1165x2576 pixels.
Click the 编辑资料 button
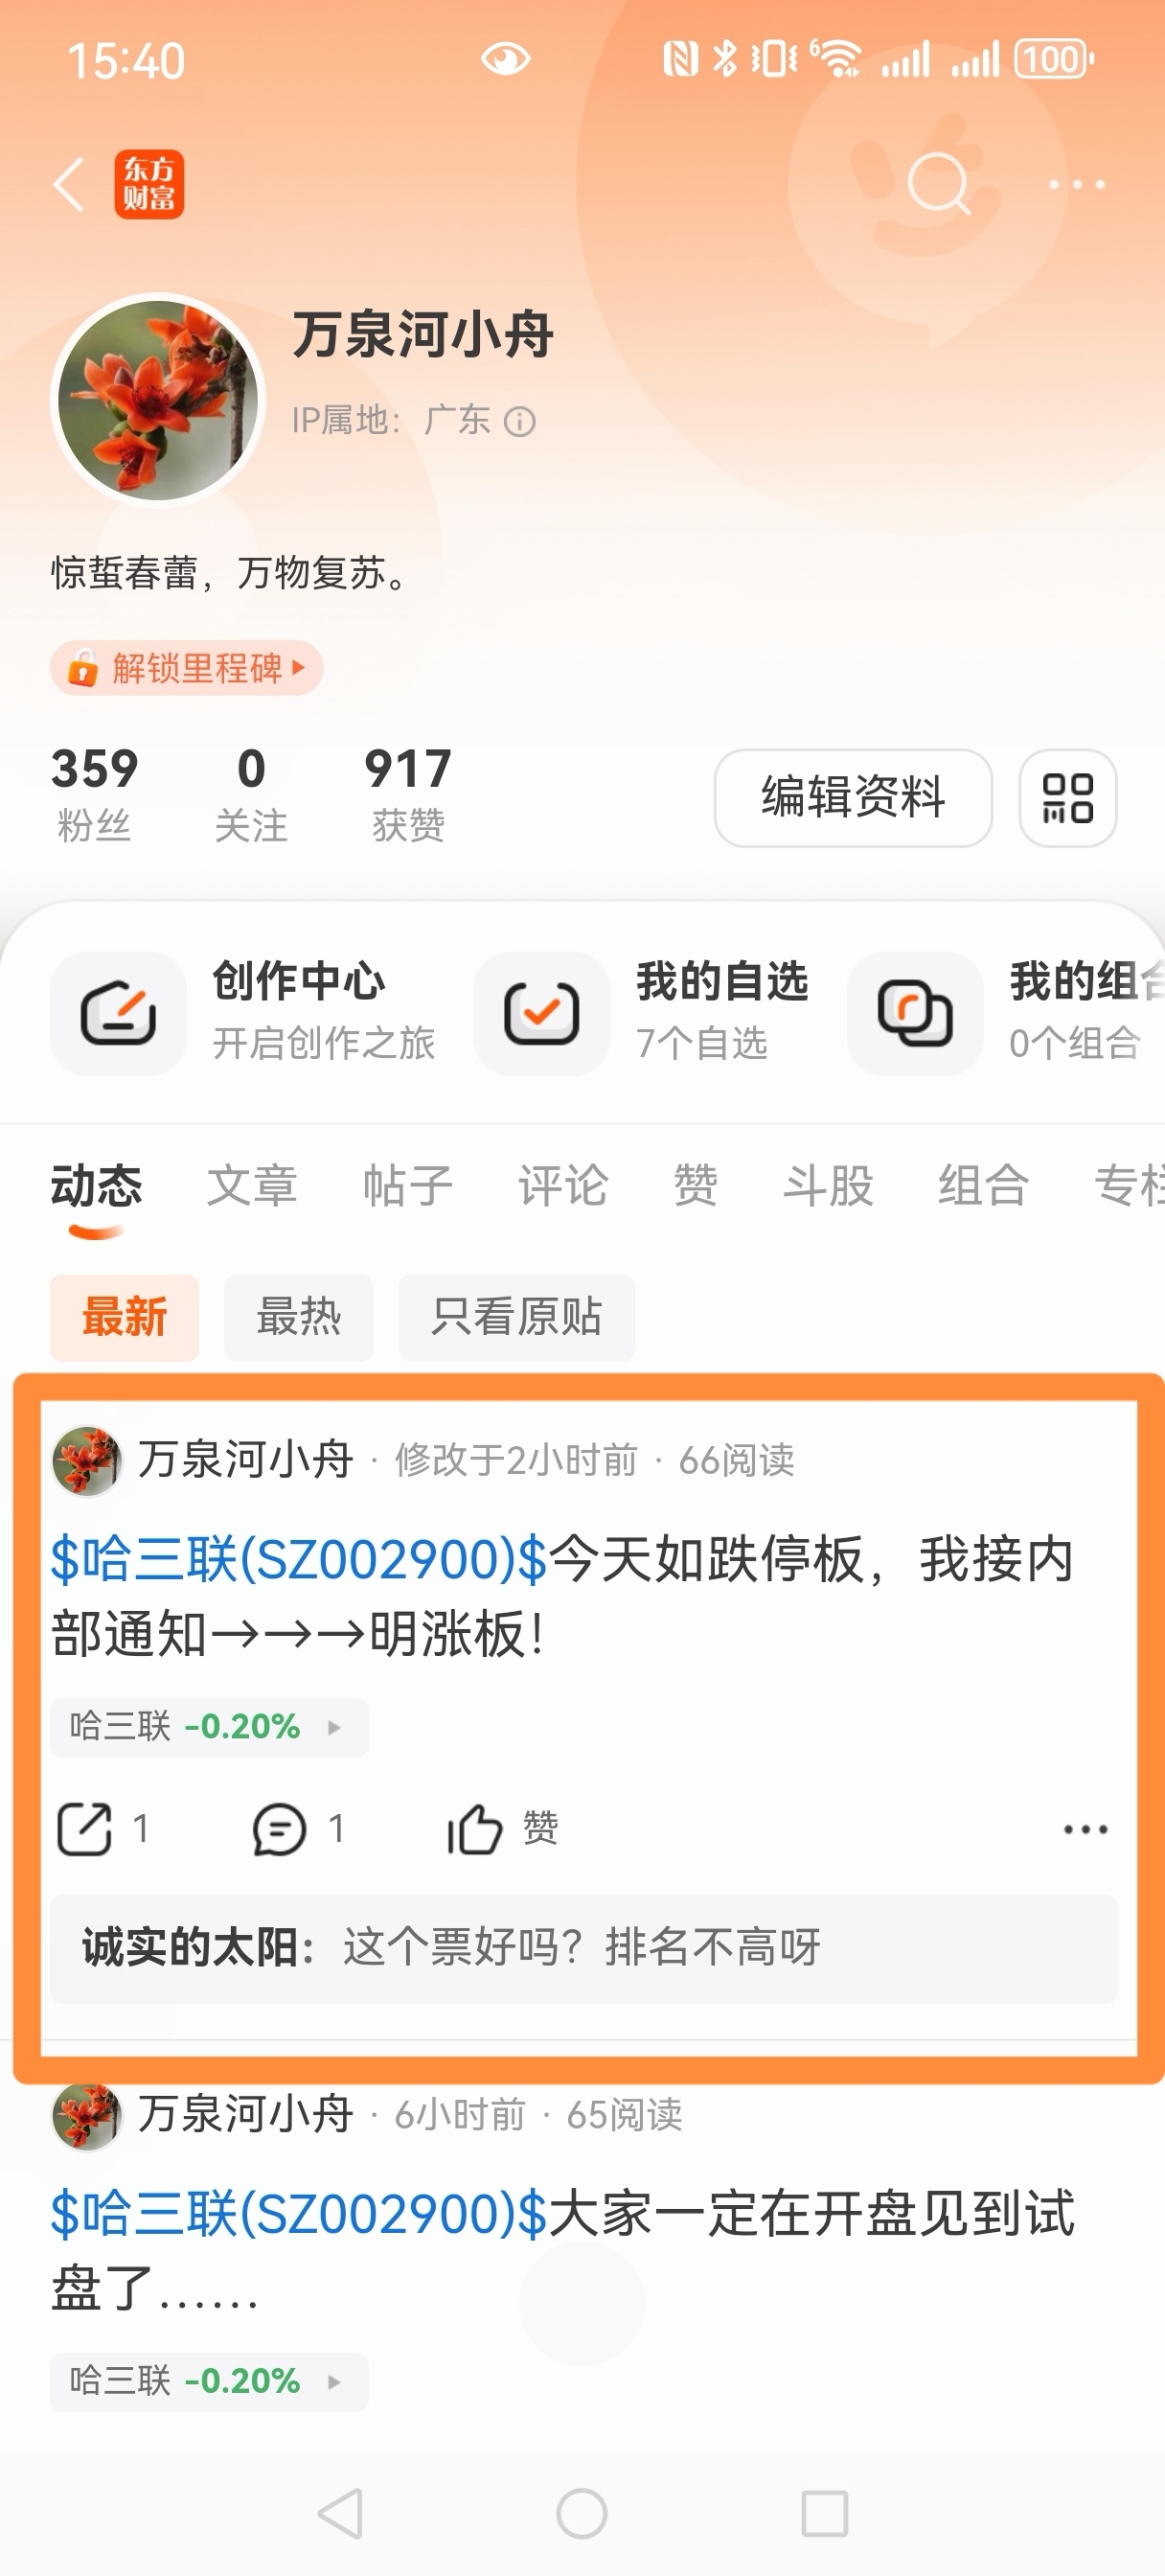pos(853,798)
